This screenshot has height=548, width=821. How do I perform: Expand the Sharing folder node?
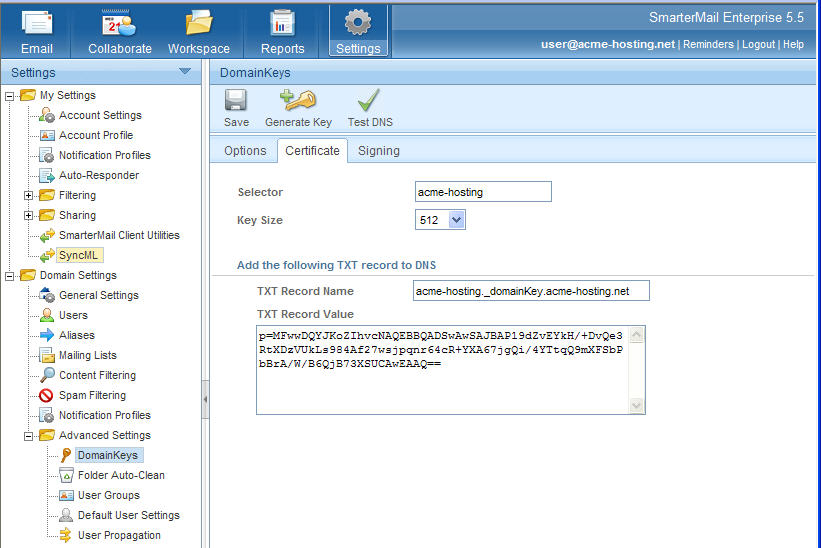(x=28, y=216)
